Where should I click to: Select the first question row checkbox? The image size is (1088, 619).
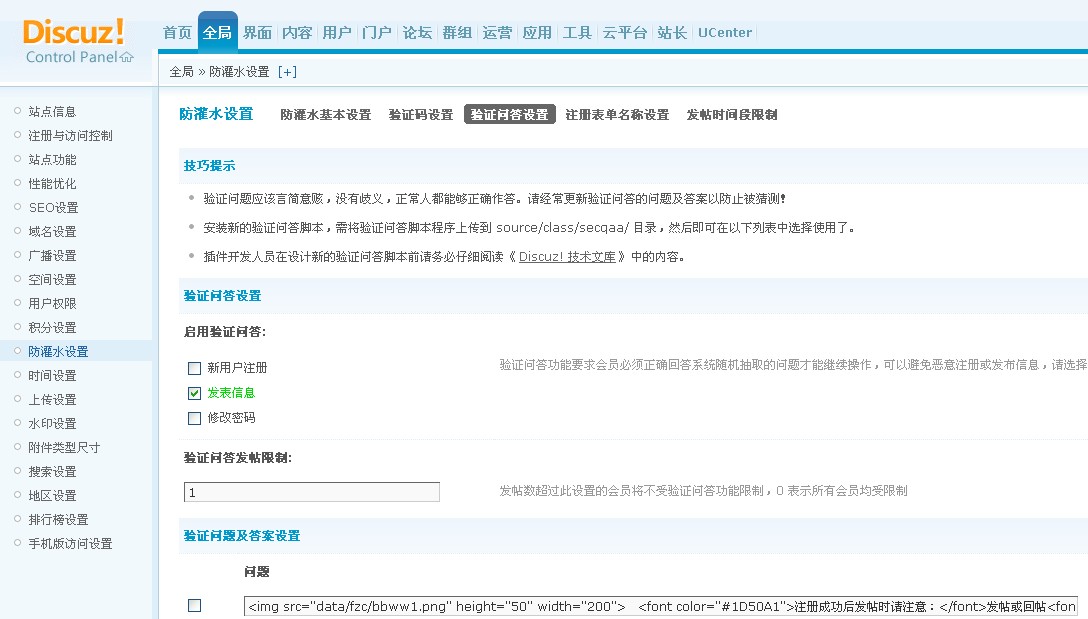[195, 606]
